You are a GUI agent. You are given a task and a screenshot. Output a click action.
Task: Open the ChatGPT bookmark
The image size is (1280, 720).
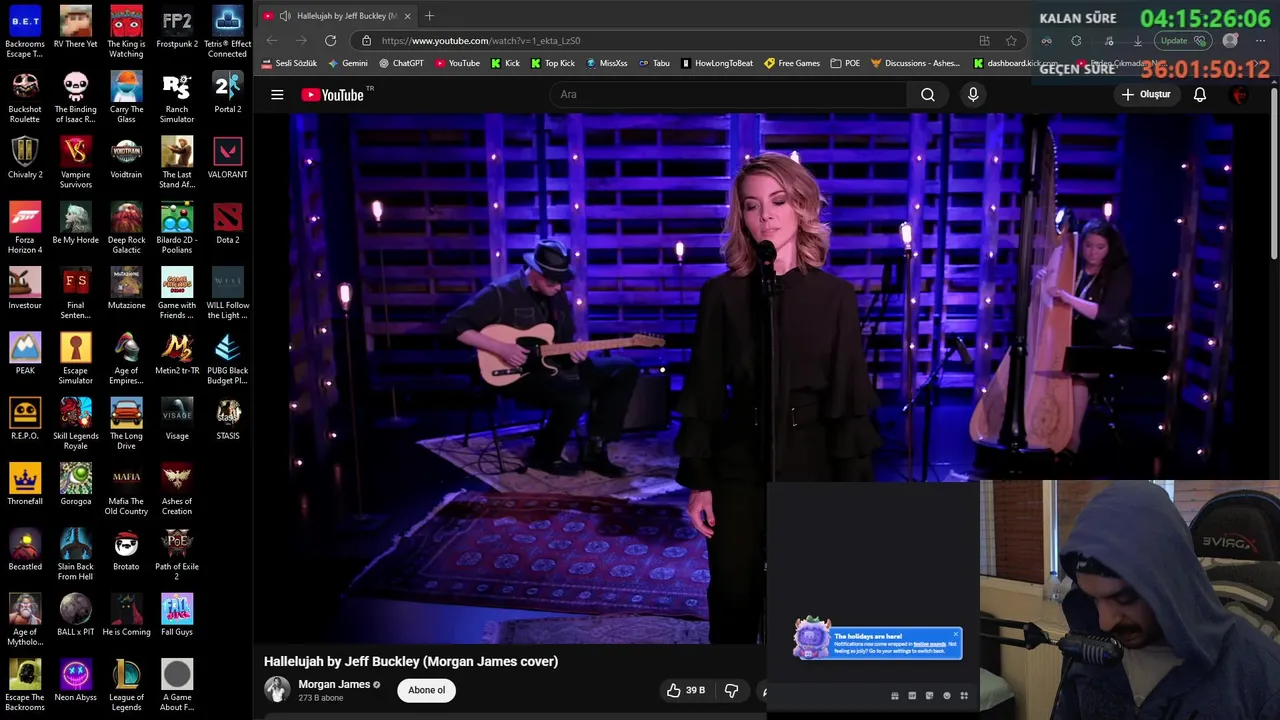click(x=401, y=63)
